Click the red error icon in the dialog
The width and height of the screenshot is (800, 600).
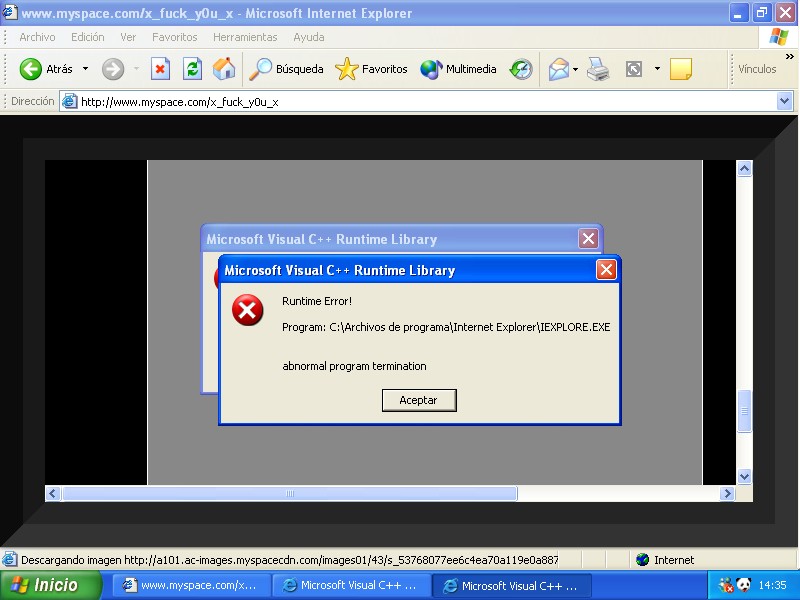[247, 310]
